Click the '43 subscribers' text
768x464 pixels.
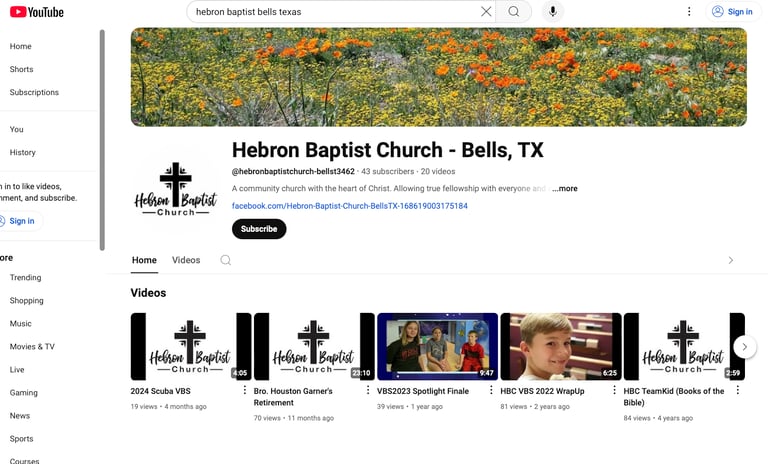[387, 171]
